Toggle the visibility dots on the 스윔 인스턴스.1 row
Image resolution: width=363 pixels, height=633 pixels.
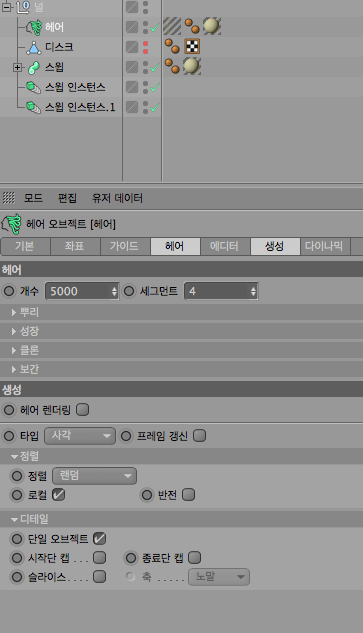tap(145, 107)
